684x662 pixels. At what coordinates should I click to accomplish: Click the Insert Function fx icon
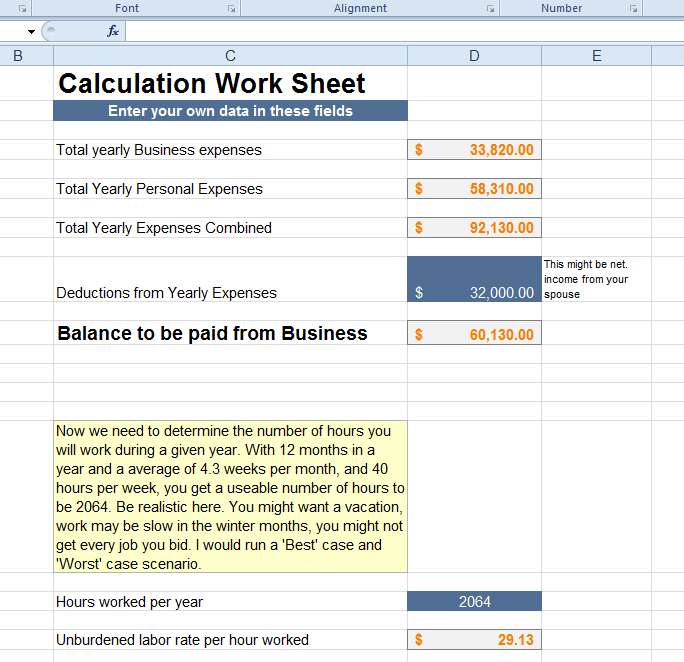(x=113, y=31)
